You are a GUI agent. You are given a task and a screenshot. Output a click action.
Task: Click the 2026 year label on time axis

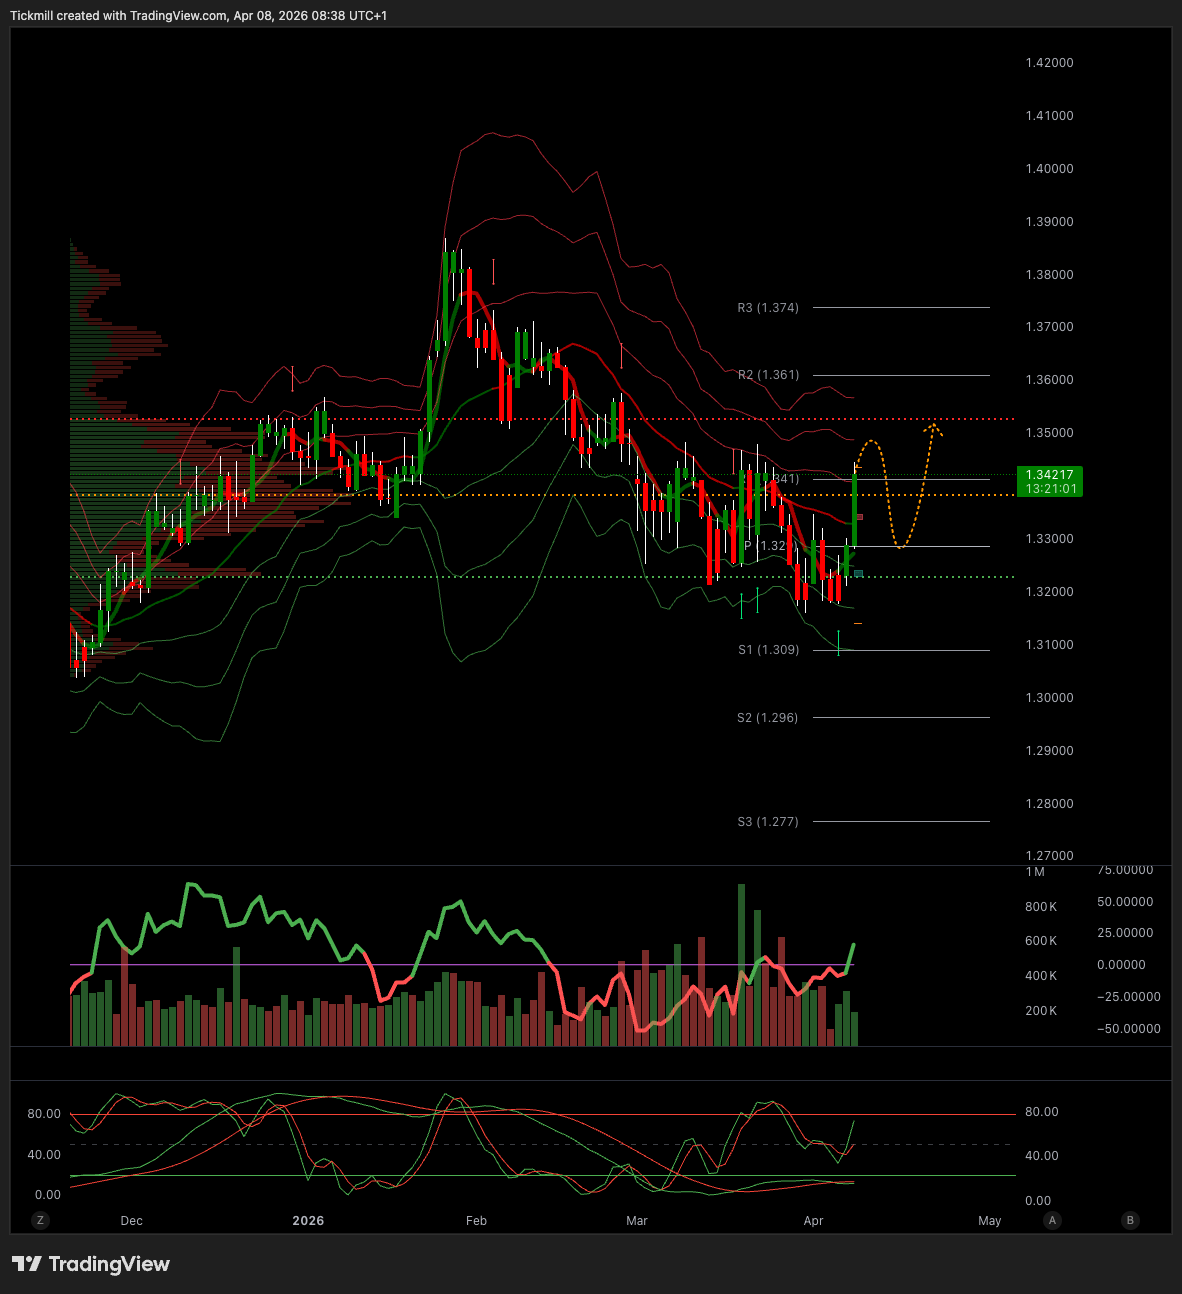coord(308,1221)
